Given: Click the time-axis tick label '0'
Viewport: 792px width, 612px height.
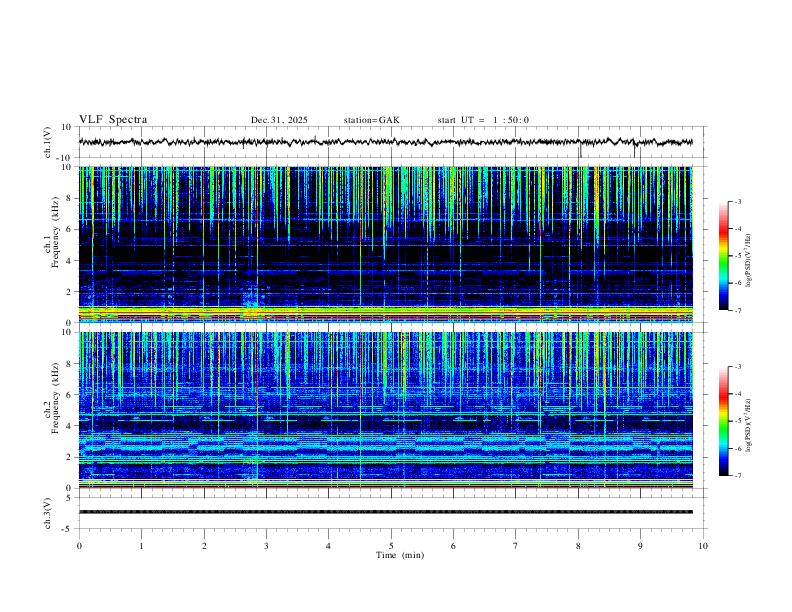Looking at the screenshot, I should pos(79,546).
